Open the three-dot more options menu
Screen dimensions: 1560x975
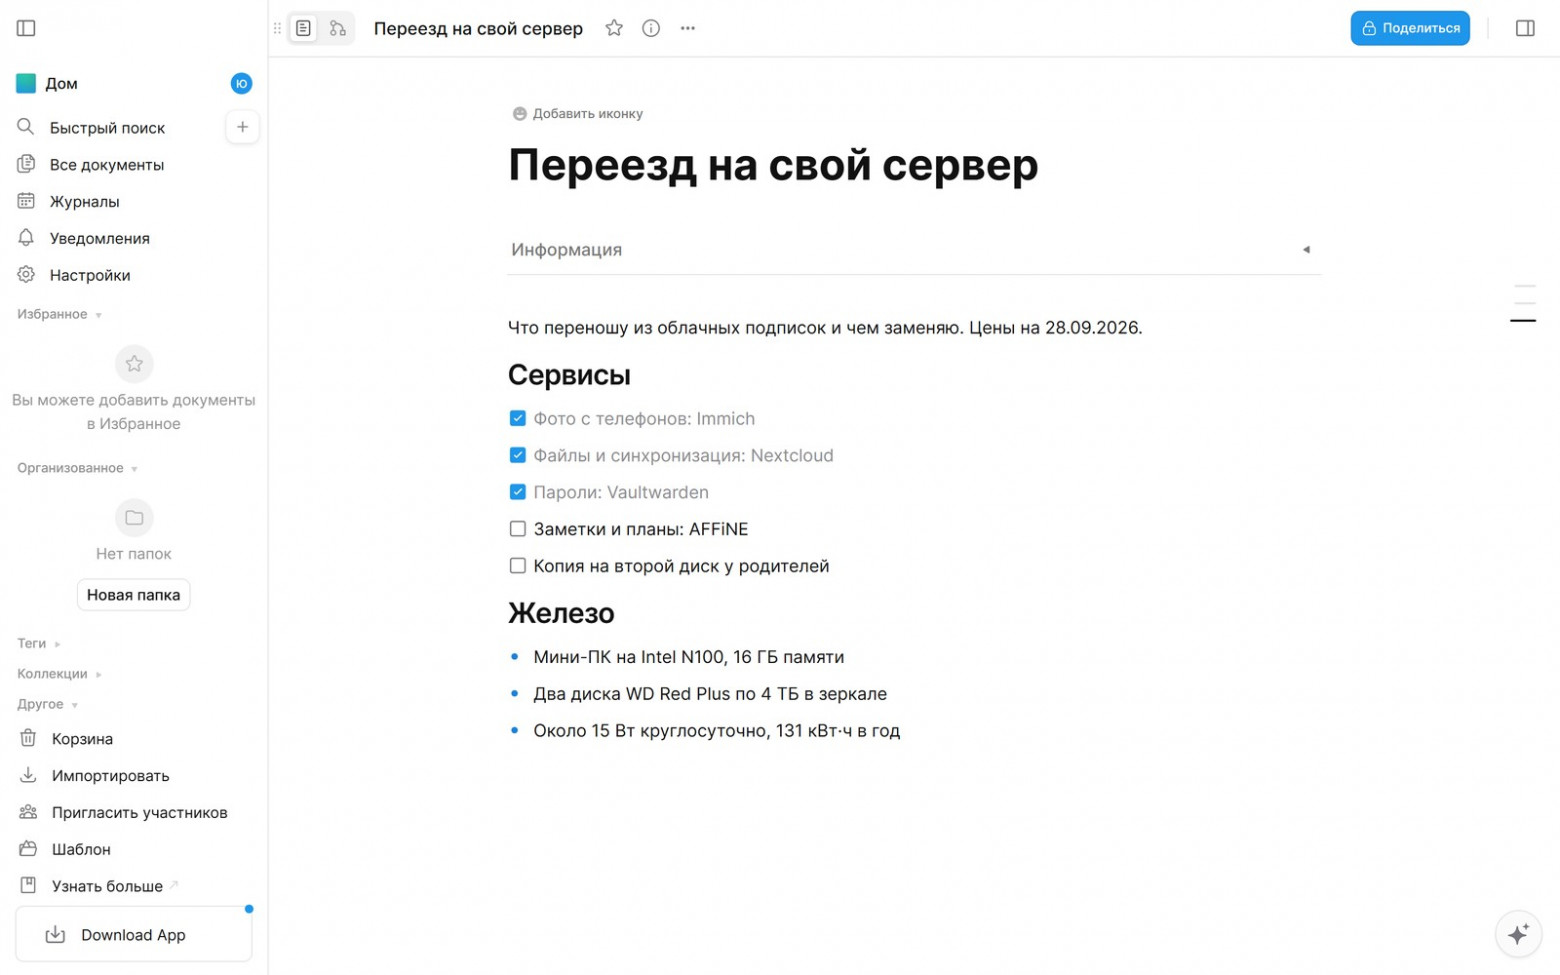(x=688, y=28)
